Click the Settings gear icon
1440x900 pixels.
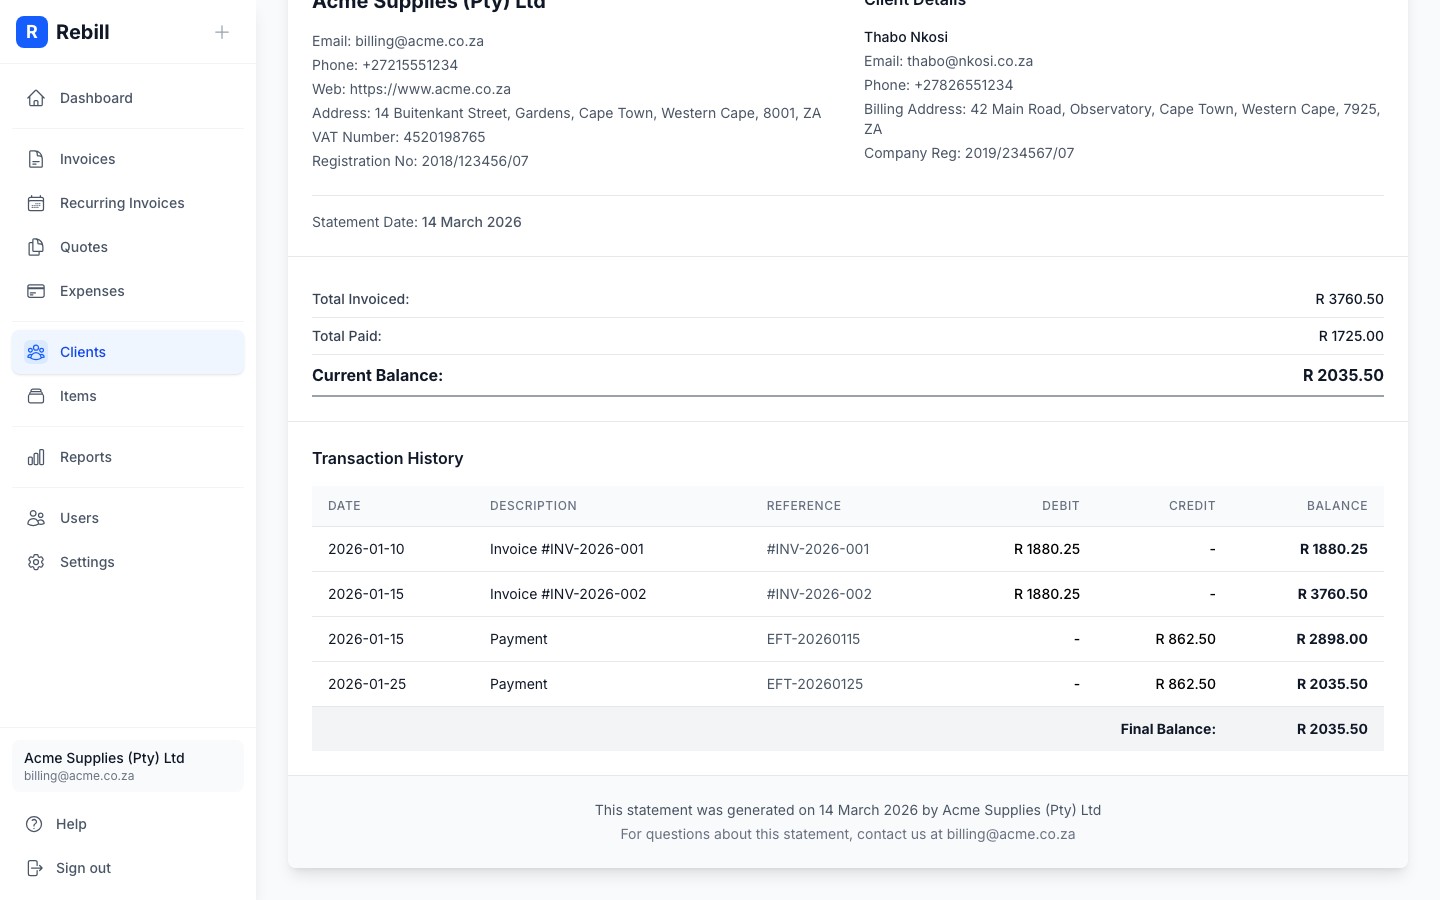36,562
